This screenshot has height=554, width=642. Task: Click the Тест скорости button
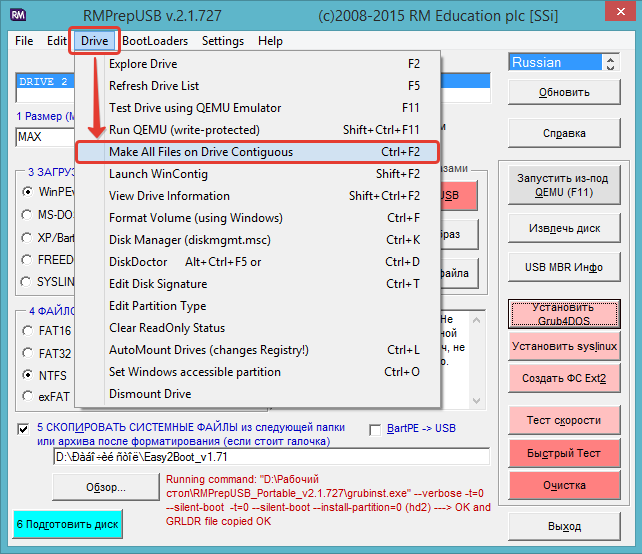(x=564, y=420)
